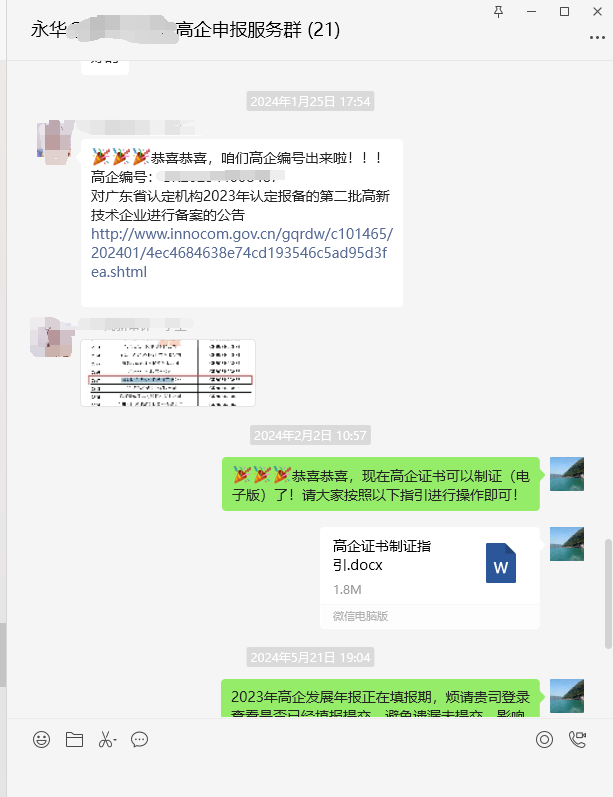
Task: Start live stream circle icon
Action: click(544, 740)
